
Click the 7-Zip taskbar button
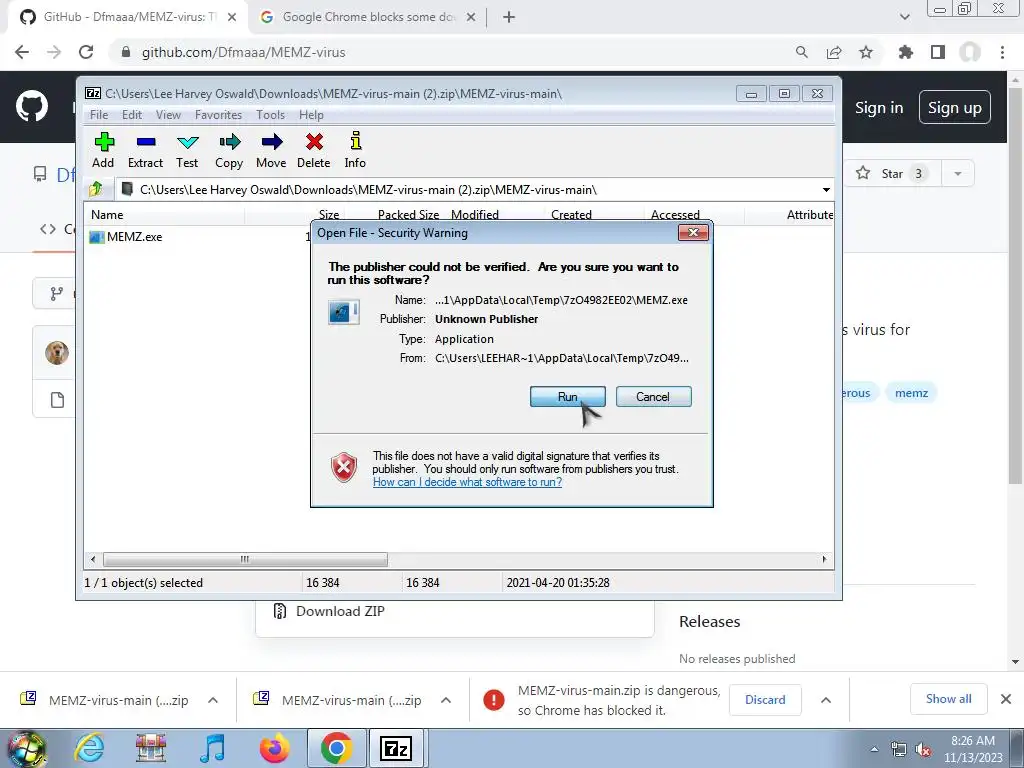(396, 748)
